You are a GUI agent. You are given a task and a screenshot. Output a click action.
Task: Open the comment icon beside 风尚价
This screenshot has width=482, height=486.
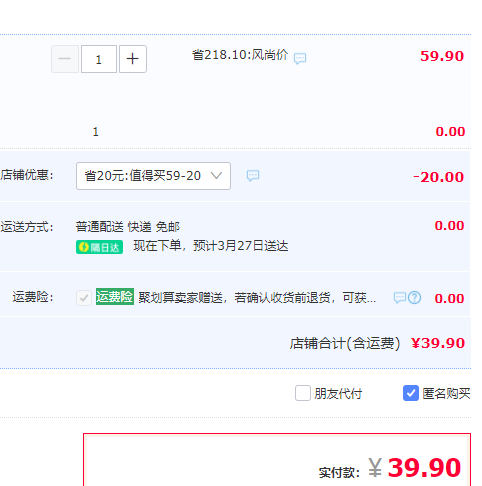click(300, 58)
